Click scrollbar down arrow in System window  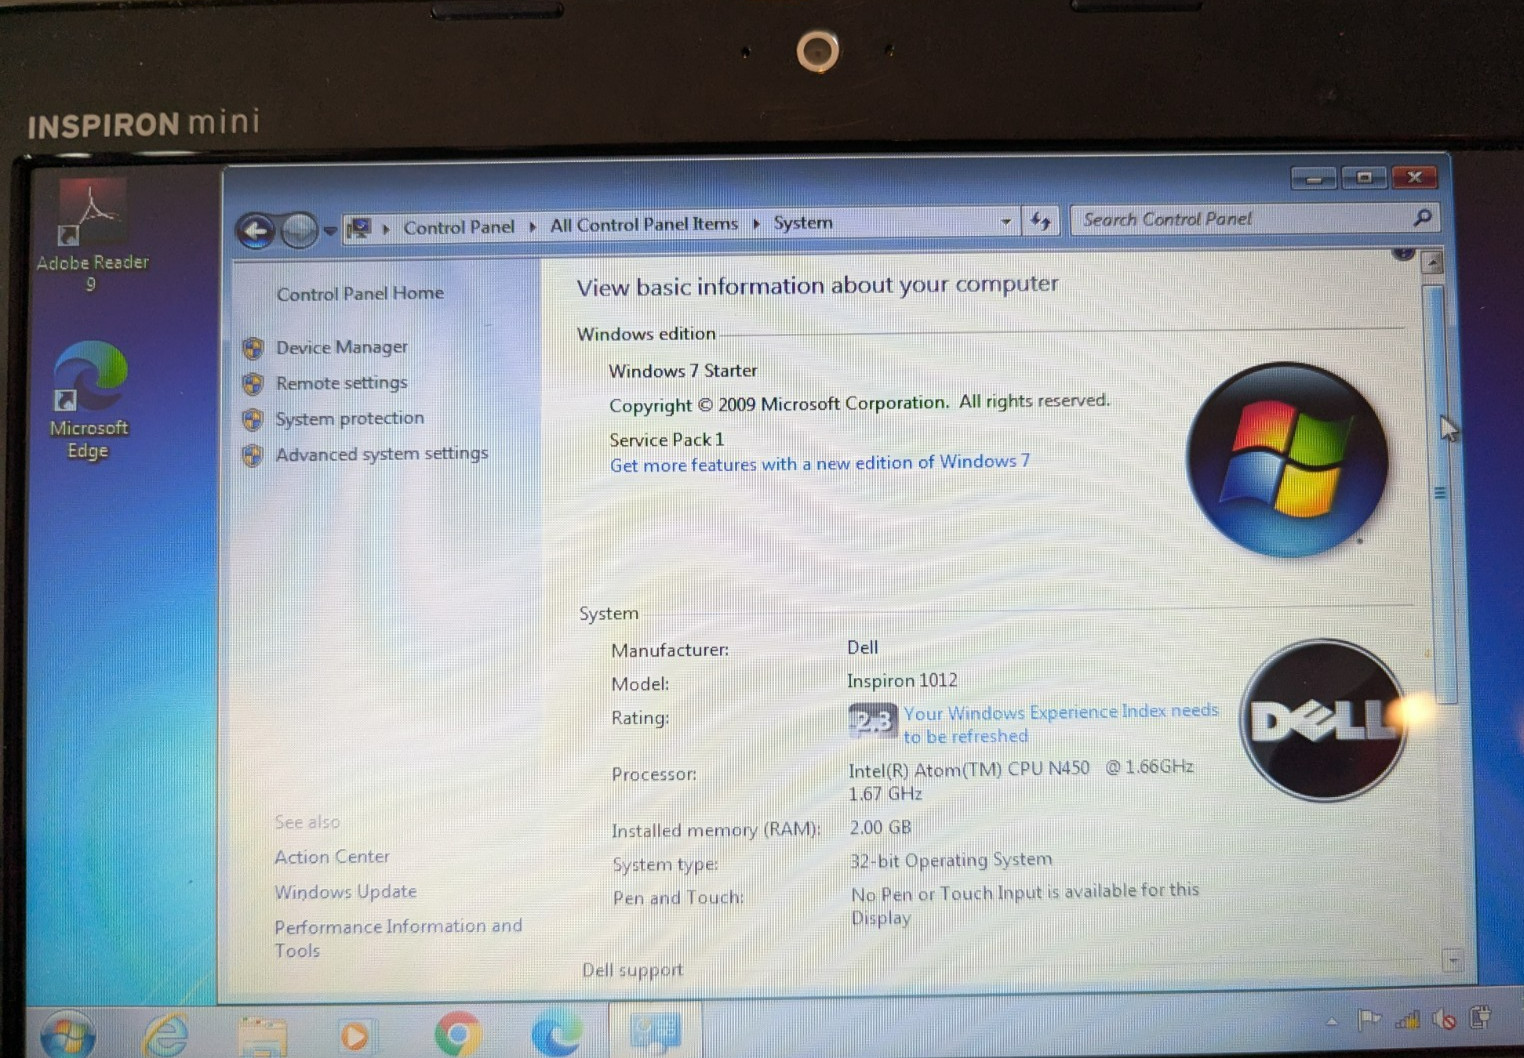[1453, 961]
